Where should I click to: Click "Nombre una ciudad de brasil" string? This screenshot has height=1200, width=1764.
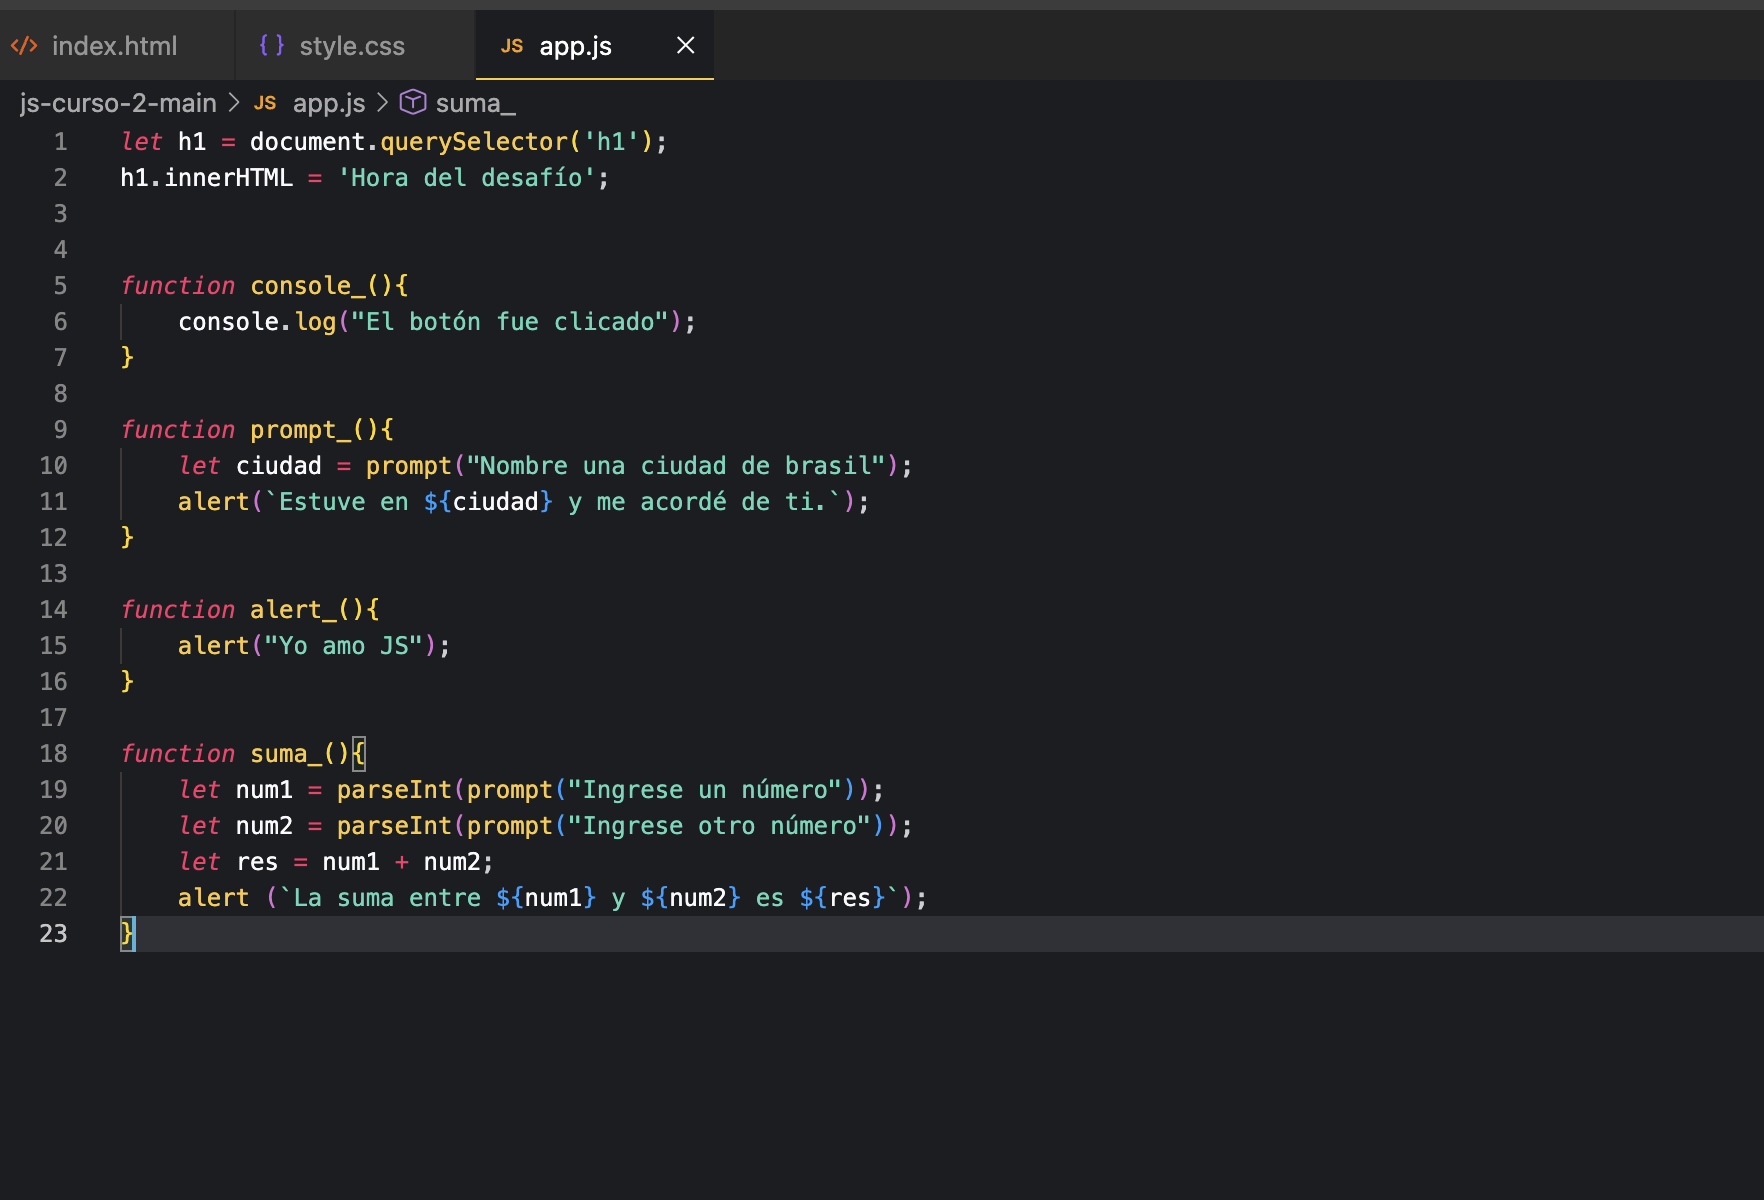tap(676, 466)
